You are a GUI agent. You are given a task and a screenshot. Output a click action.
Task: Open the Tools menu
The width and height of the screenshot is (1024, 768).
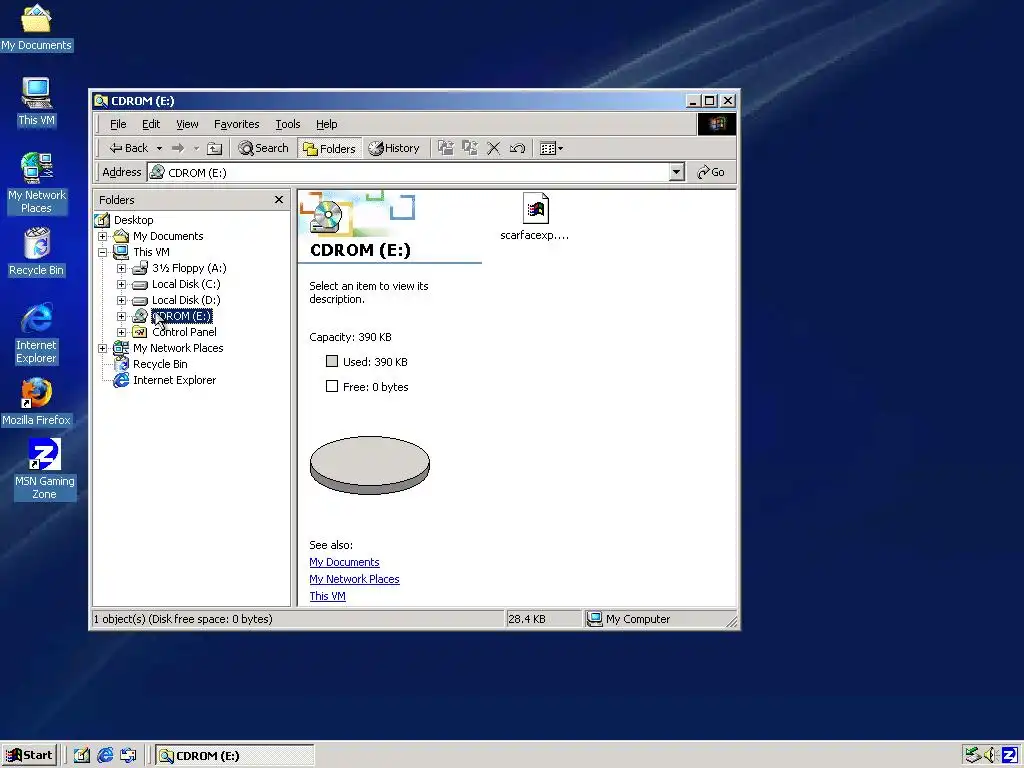[287, 124]
